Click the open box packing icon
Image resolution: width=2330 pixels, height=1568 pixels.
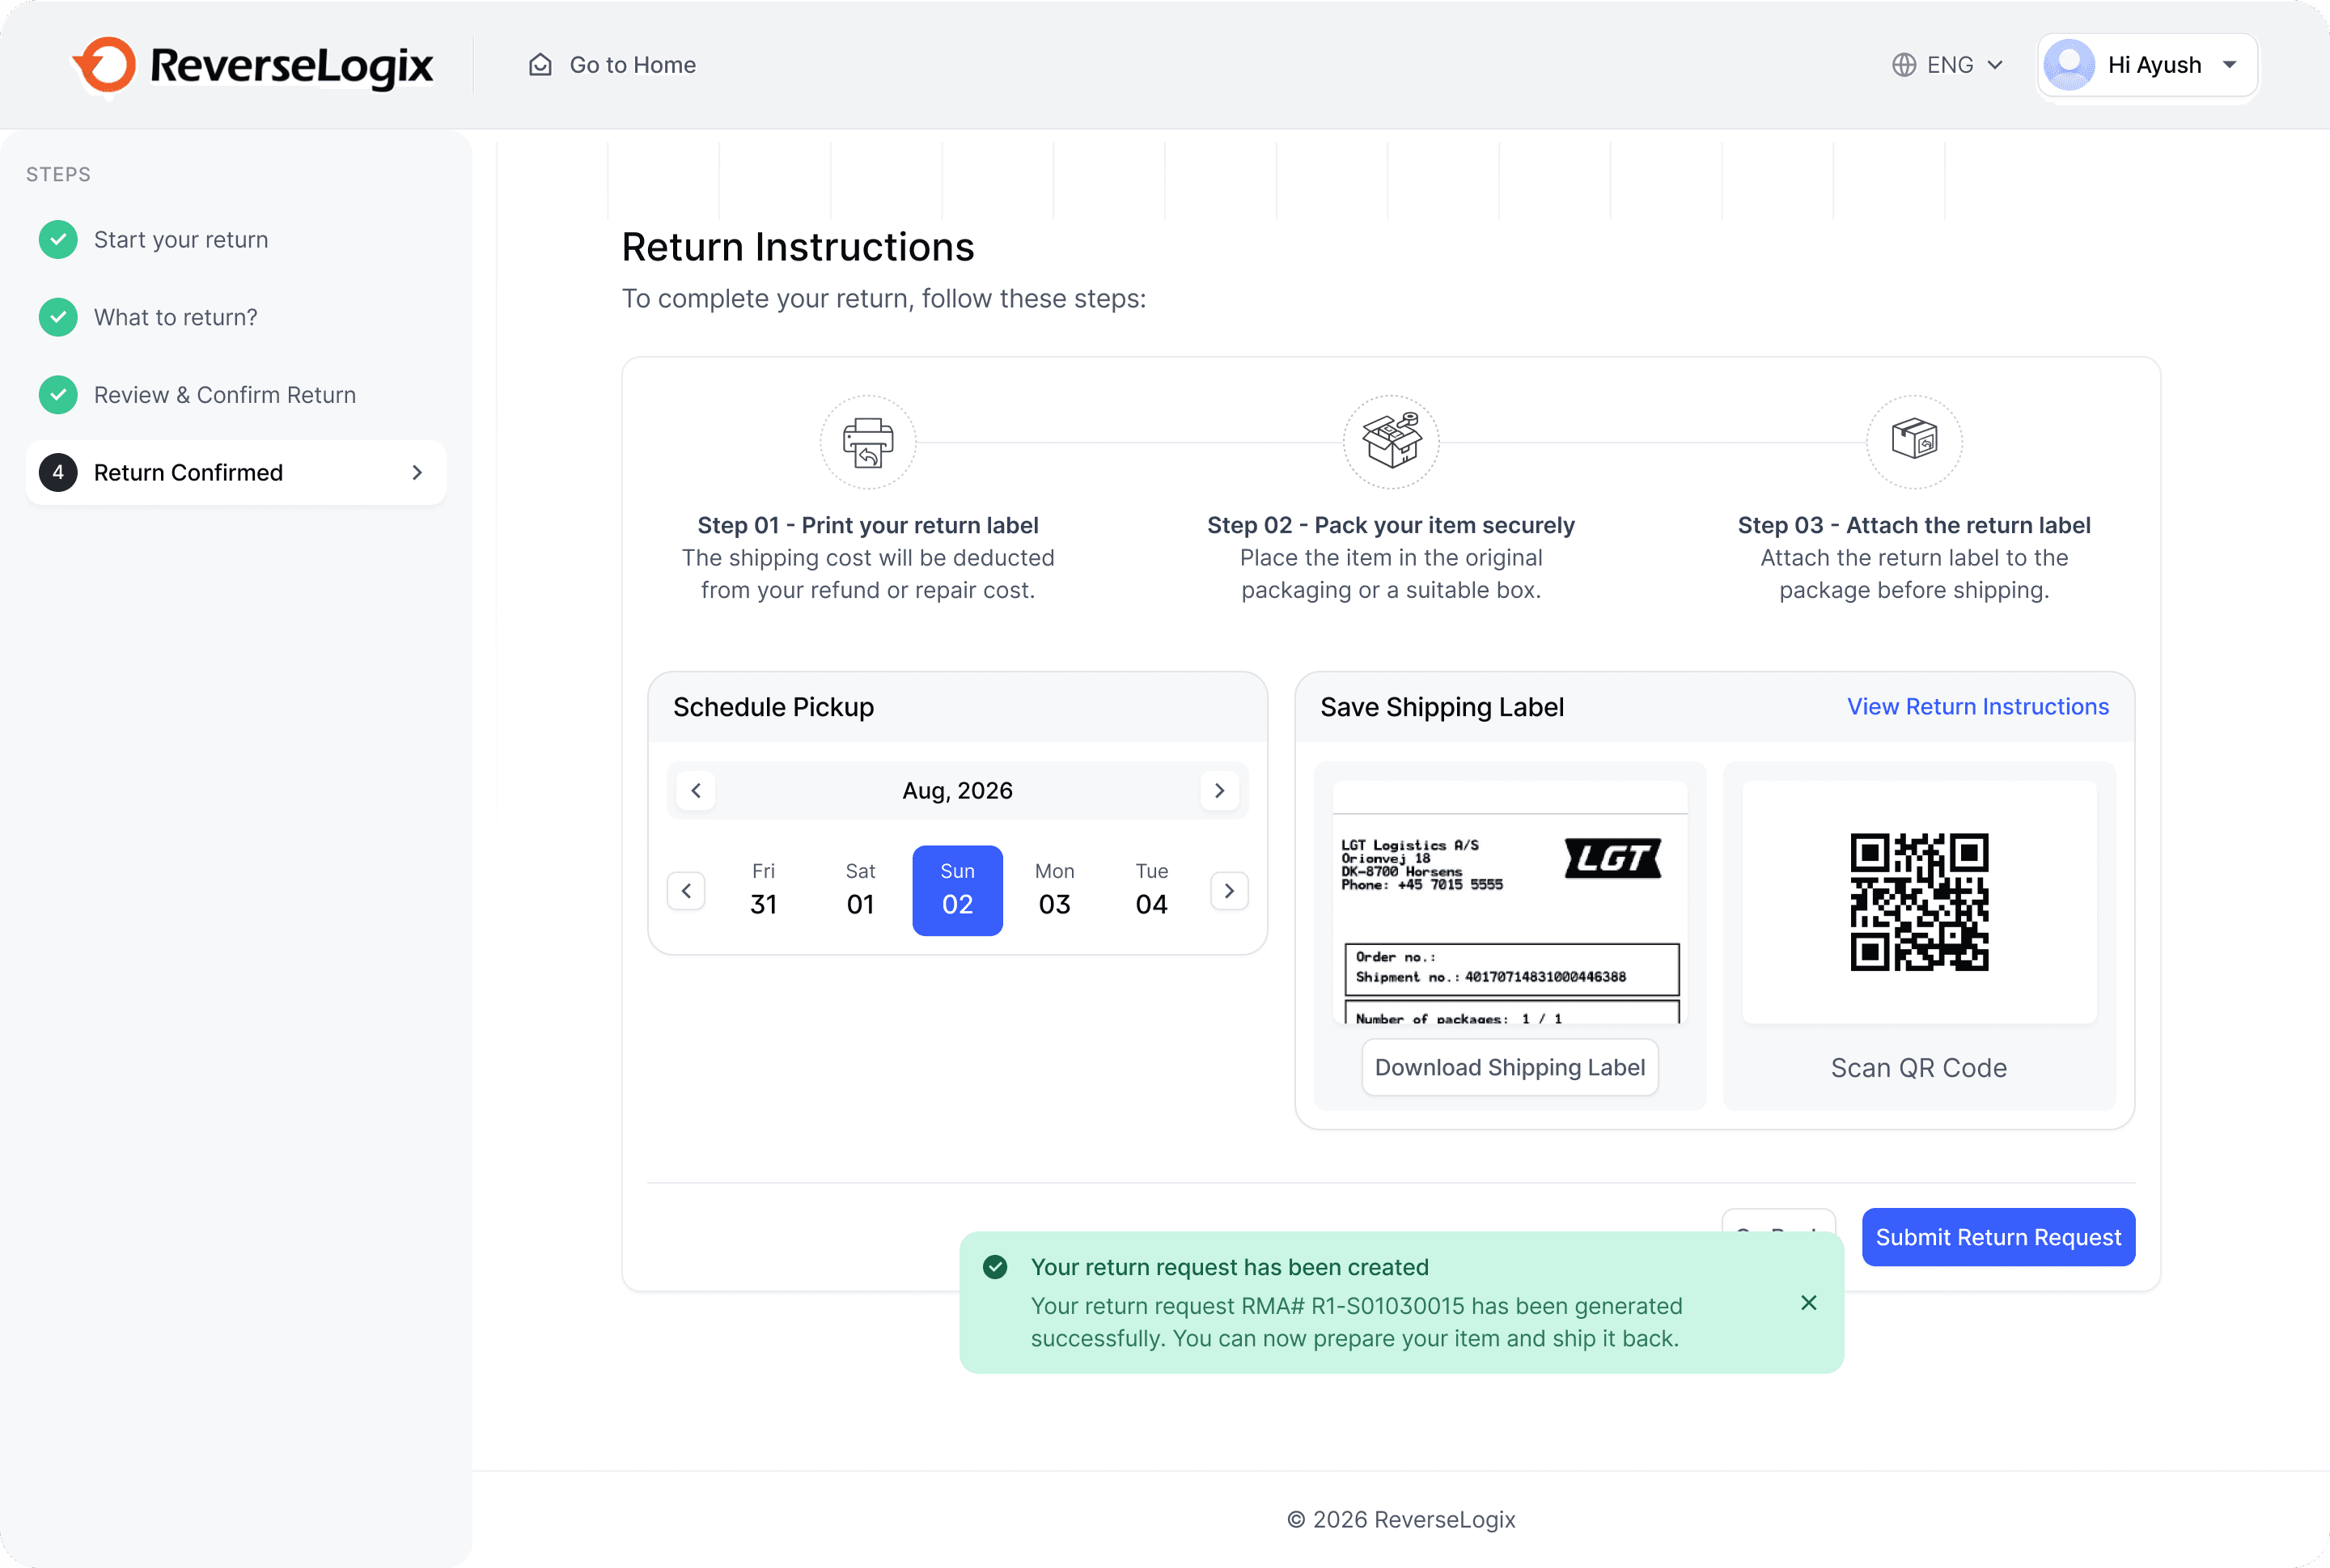tap(1391, 442)
